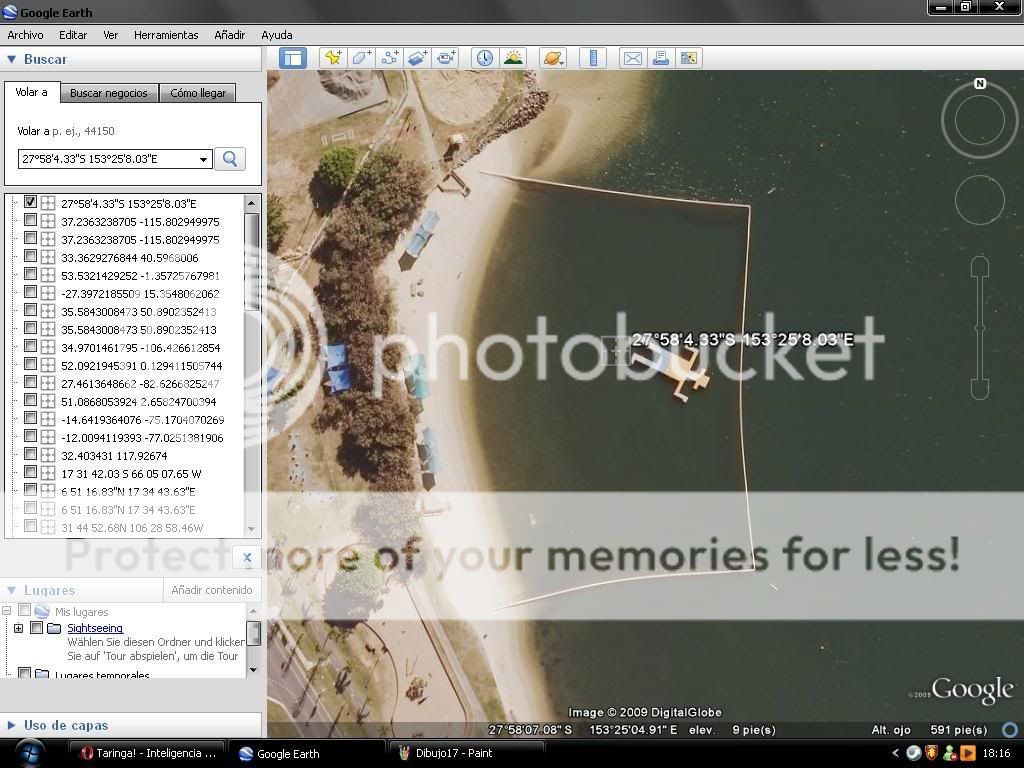Screen dimensions: 1024x768
Task: Click the Windows Start orb
Action: point(29,752)
